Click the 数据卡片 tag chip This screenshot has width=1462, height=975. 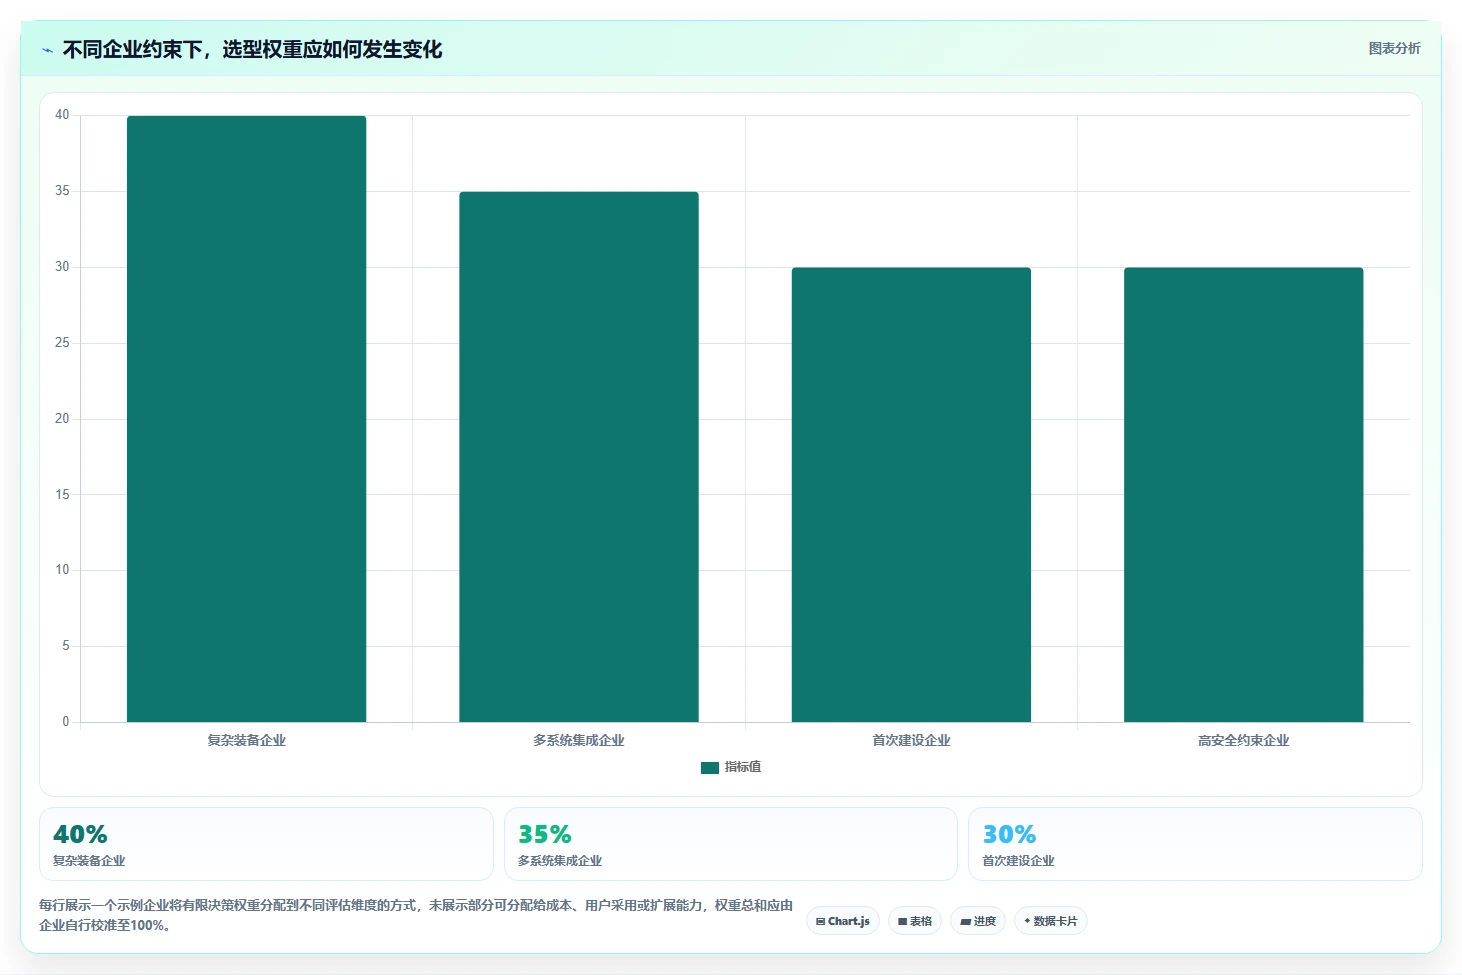point(1051,921)
